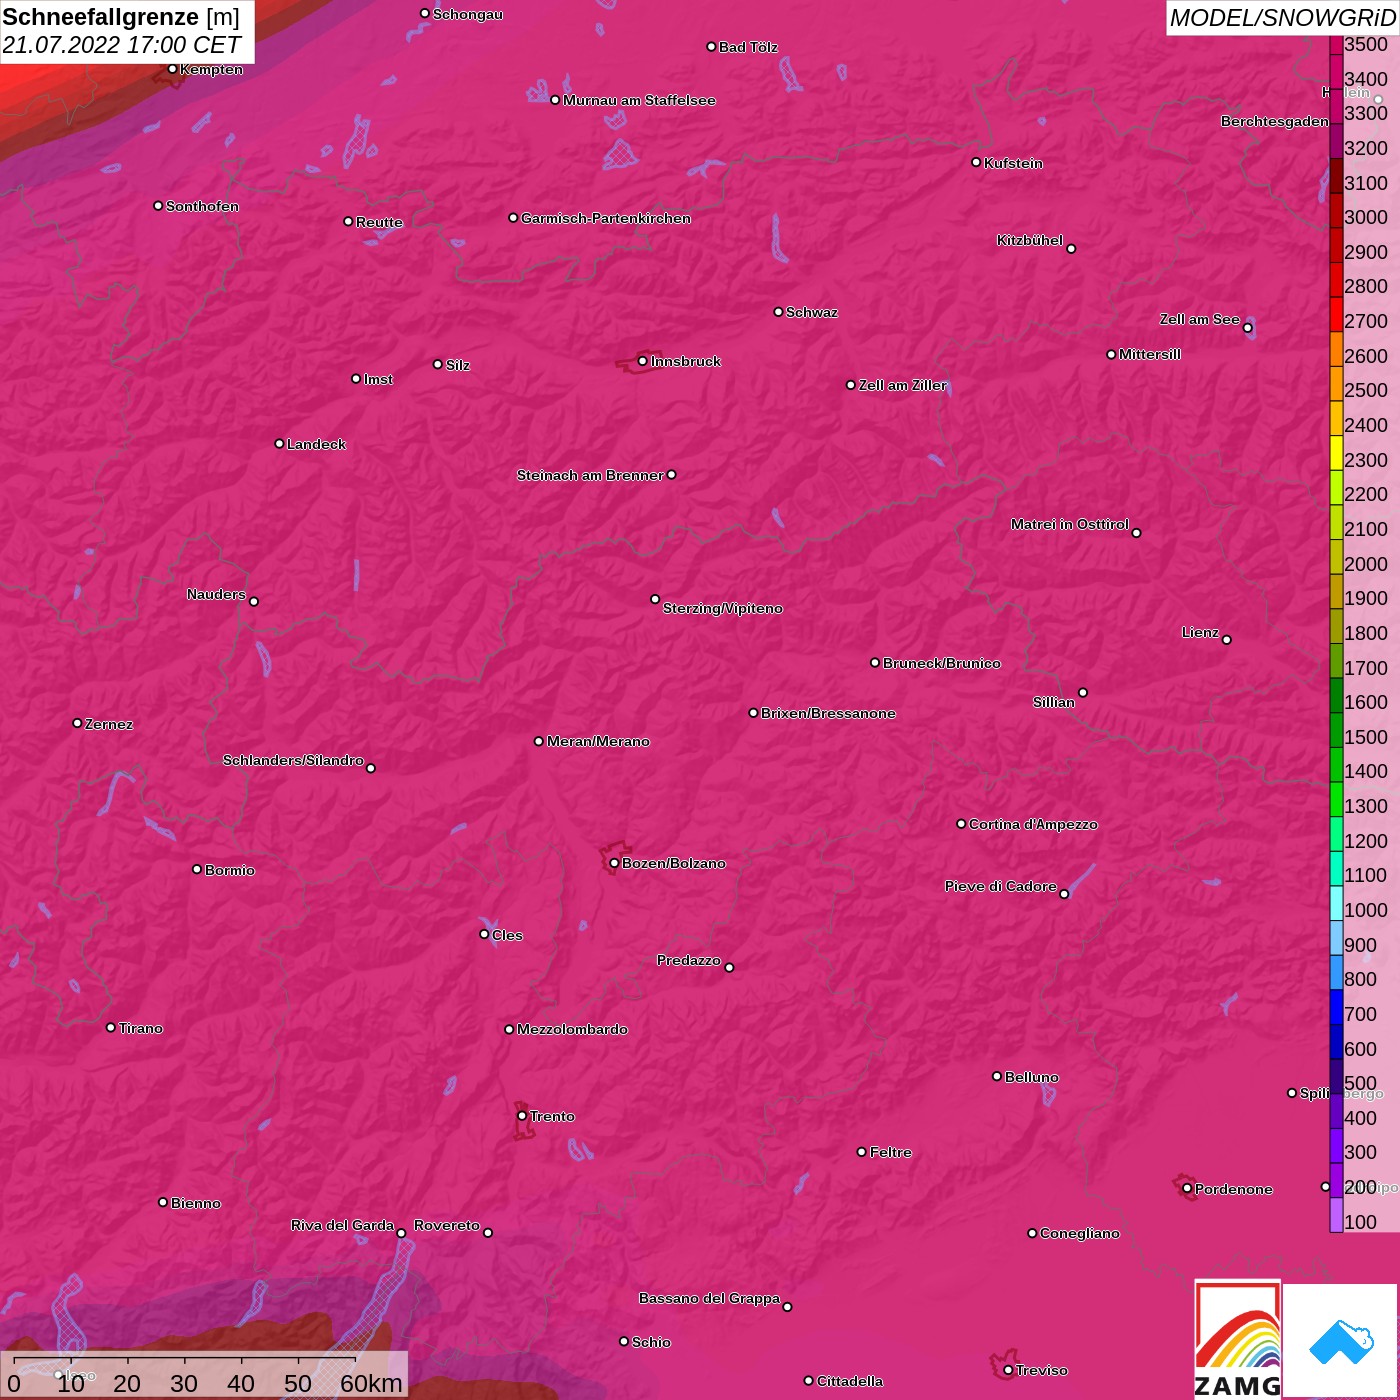Click the Riva del Garda label
This screenshot has height=1400, width=1400.
pyautogui.click(x=342, y=1225)
